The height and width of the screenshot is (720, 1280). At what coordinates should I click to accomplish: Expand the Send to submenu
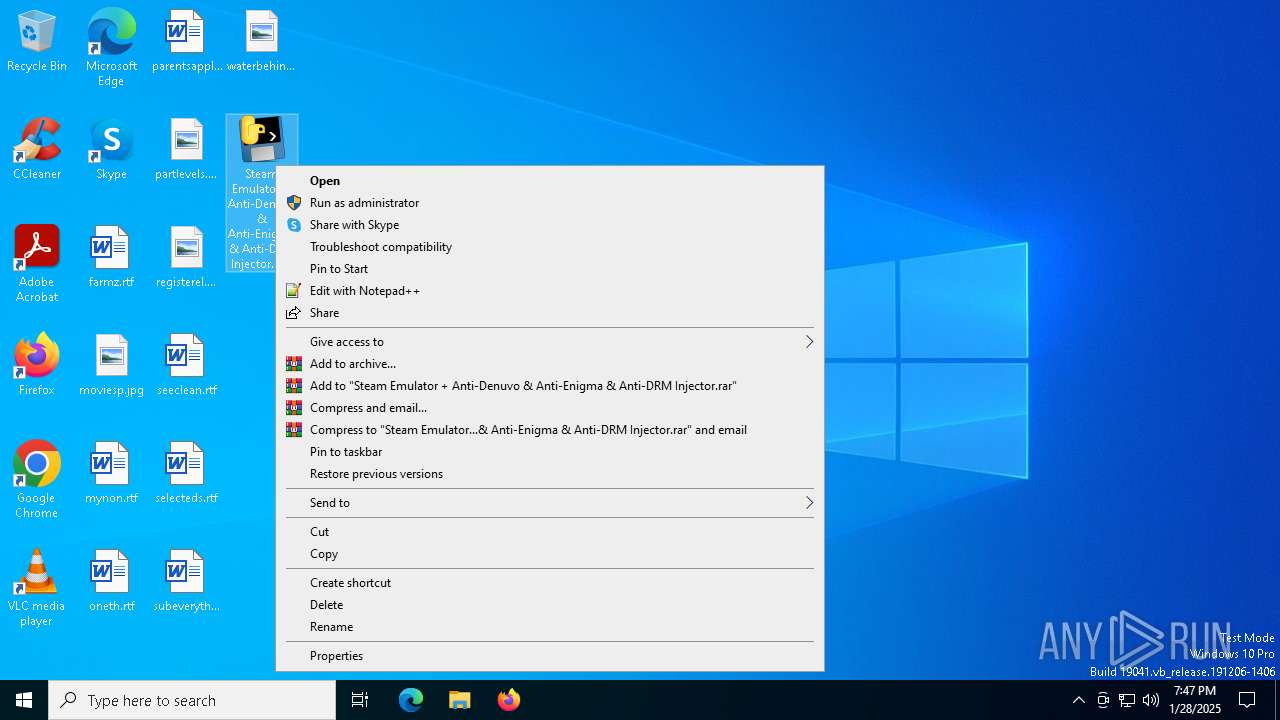[550, 503]
